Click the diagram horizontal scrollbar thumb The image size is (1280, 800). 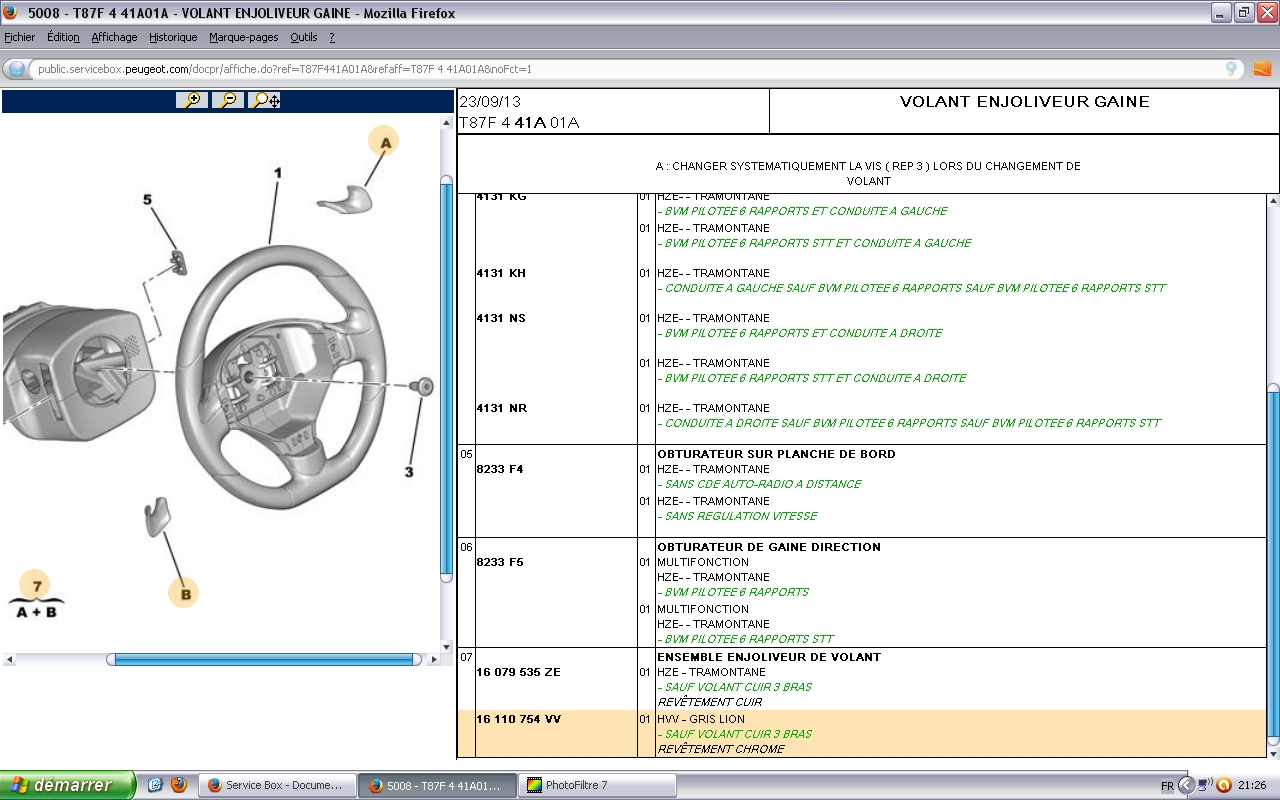[264, 659]
